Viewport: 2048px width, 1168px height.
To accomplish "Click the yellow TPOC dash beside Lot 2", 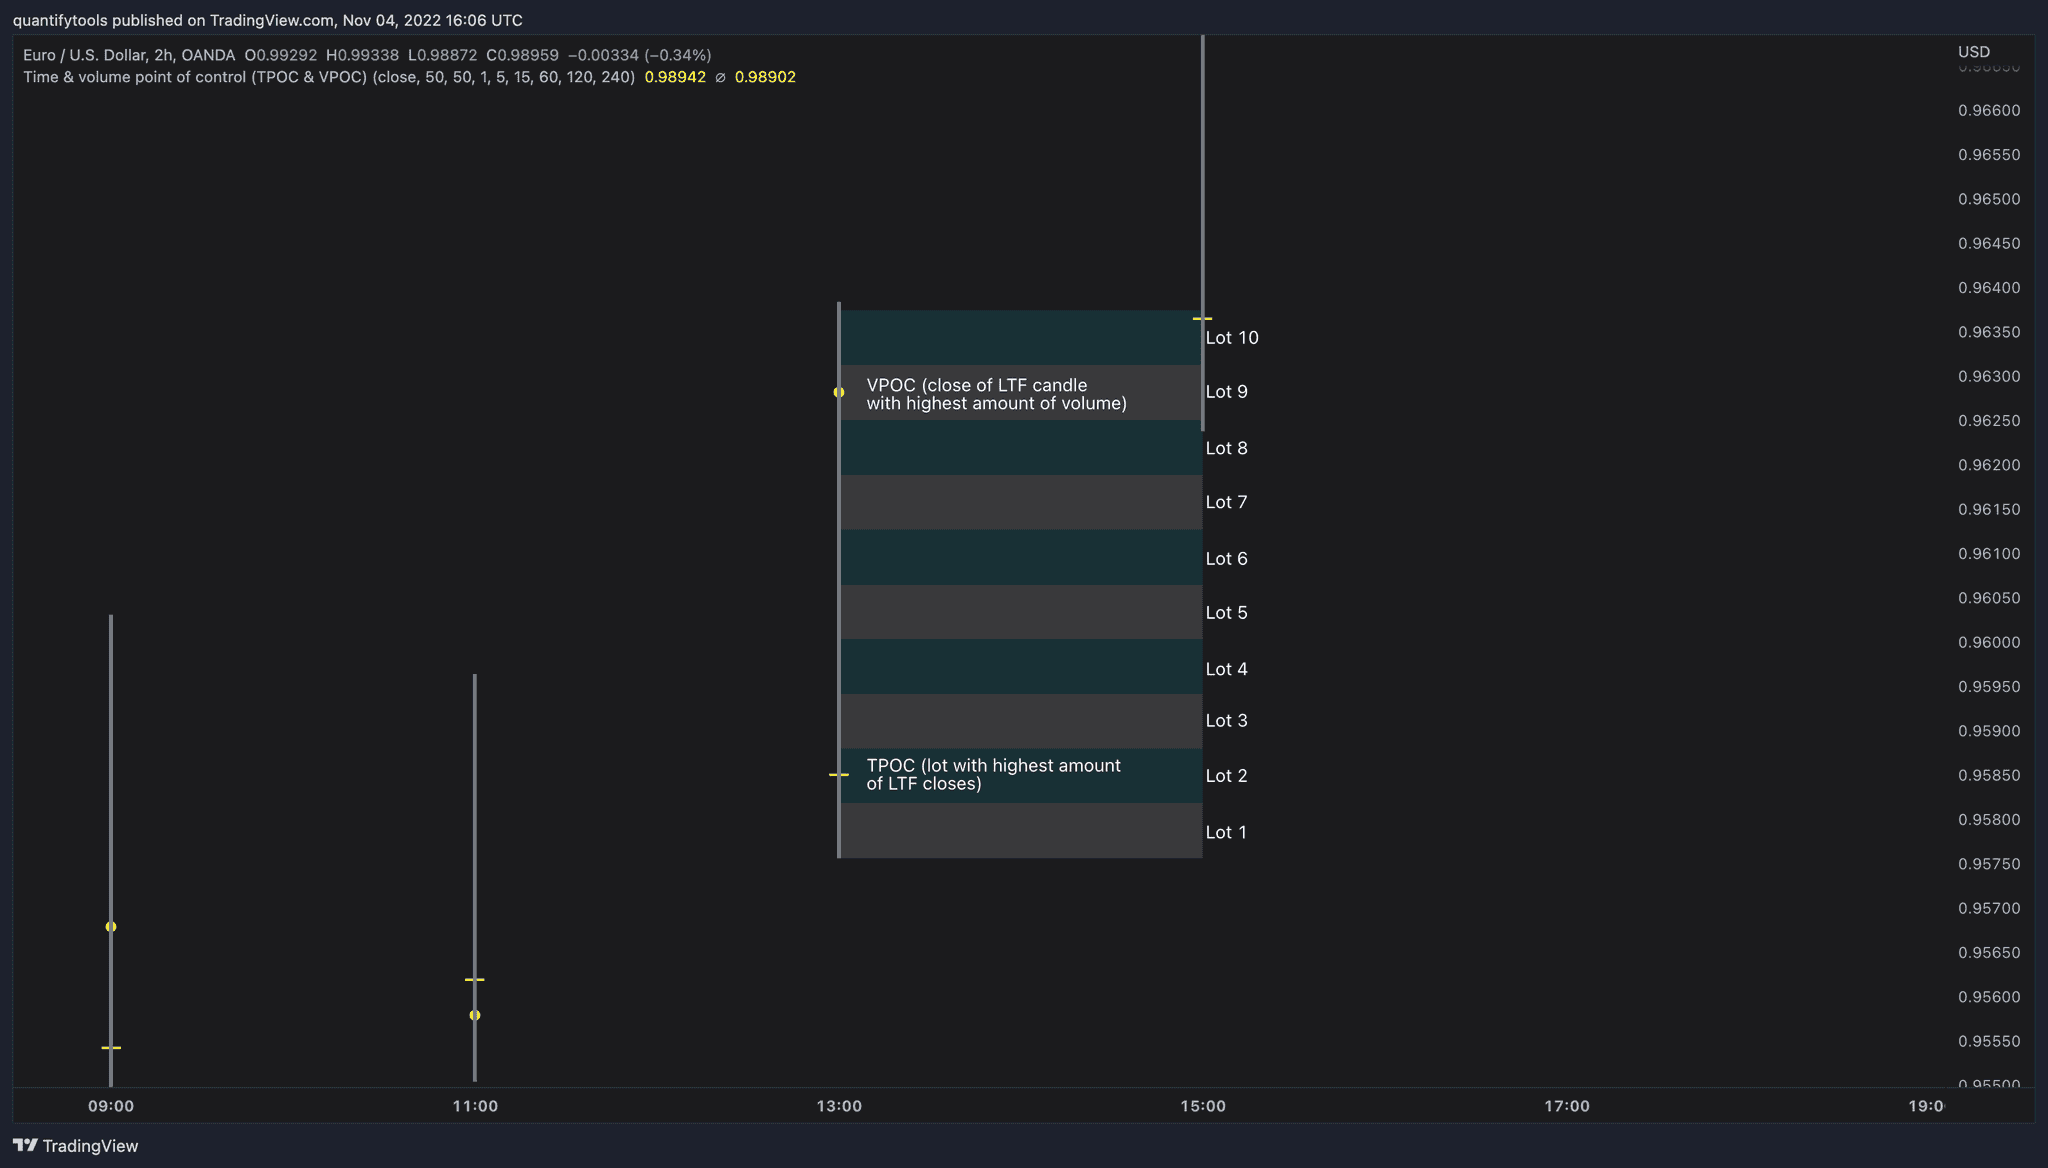I will tap(841, 775).
